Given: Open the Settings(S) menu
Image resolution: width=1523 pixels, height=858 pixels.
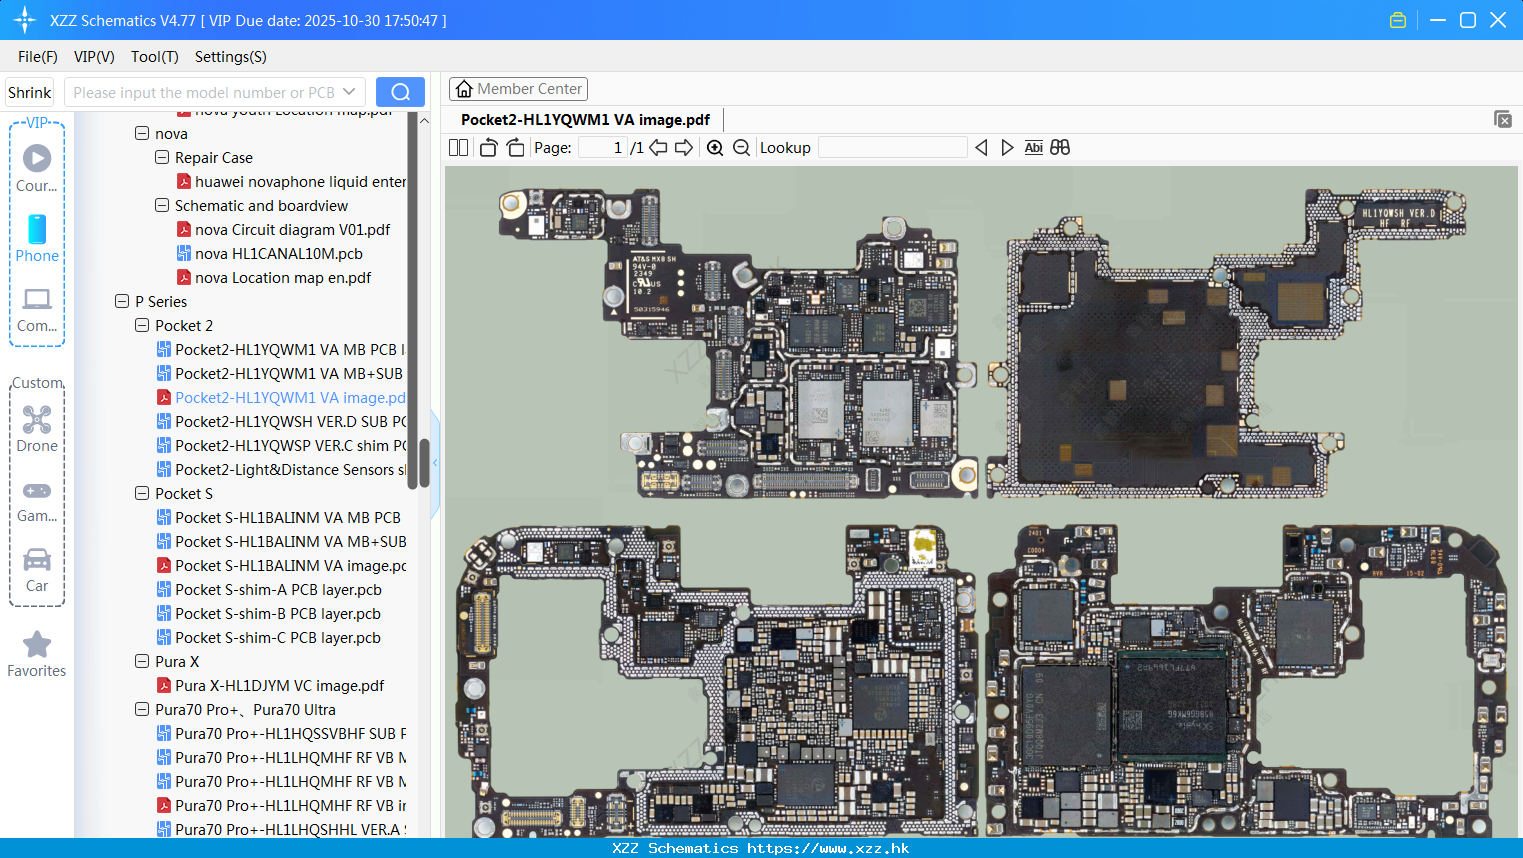Looking at the screenshot, I should click(x=231, y=57).
